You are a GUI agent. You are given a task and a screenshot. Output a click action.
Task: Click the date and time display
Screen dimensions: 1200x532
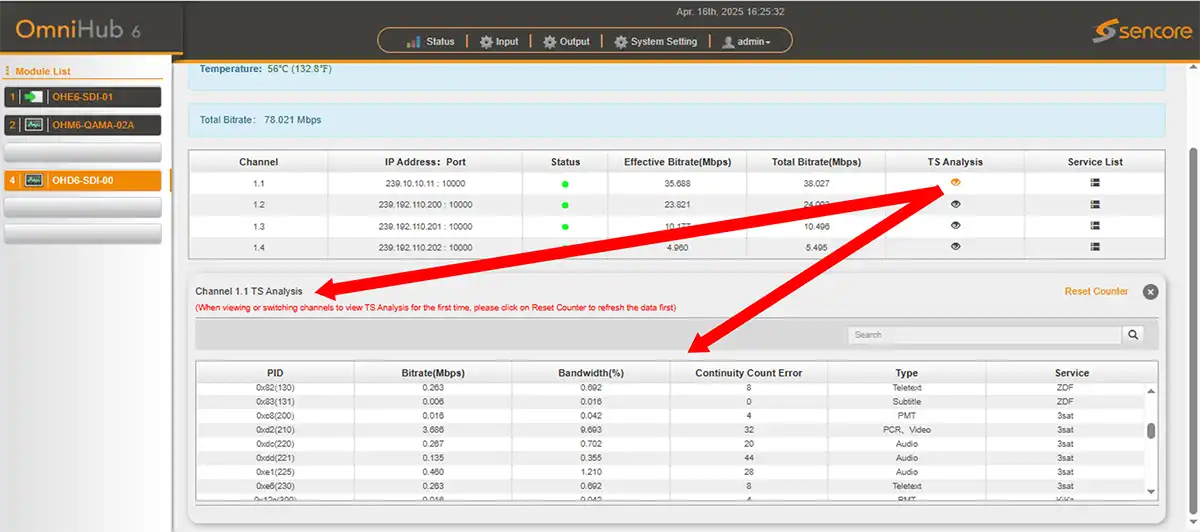(x=729, y=12)
